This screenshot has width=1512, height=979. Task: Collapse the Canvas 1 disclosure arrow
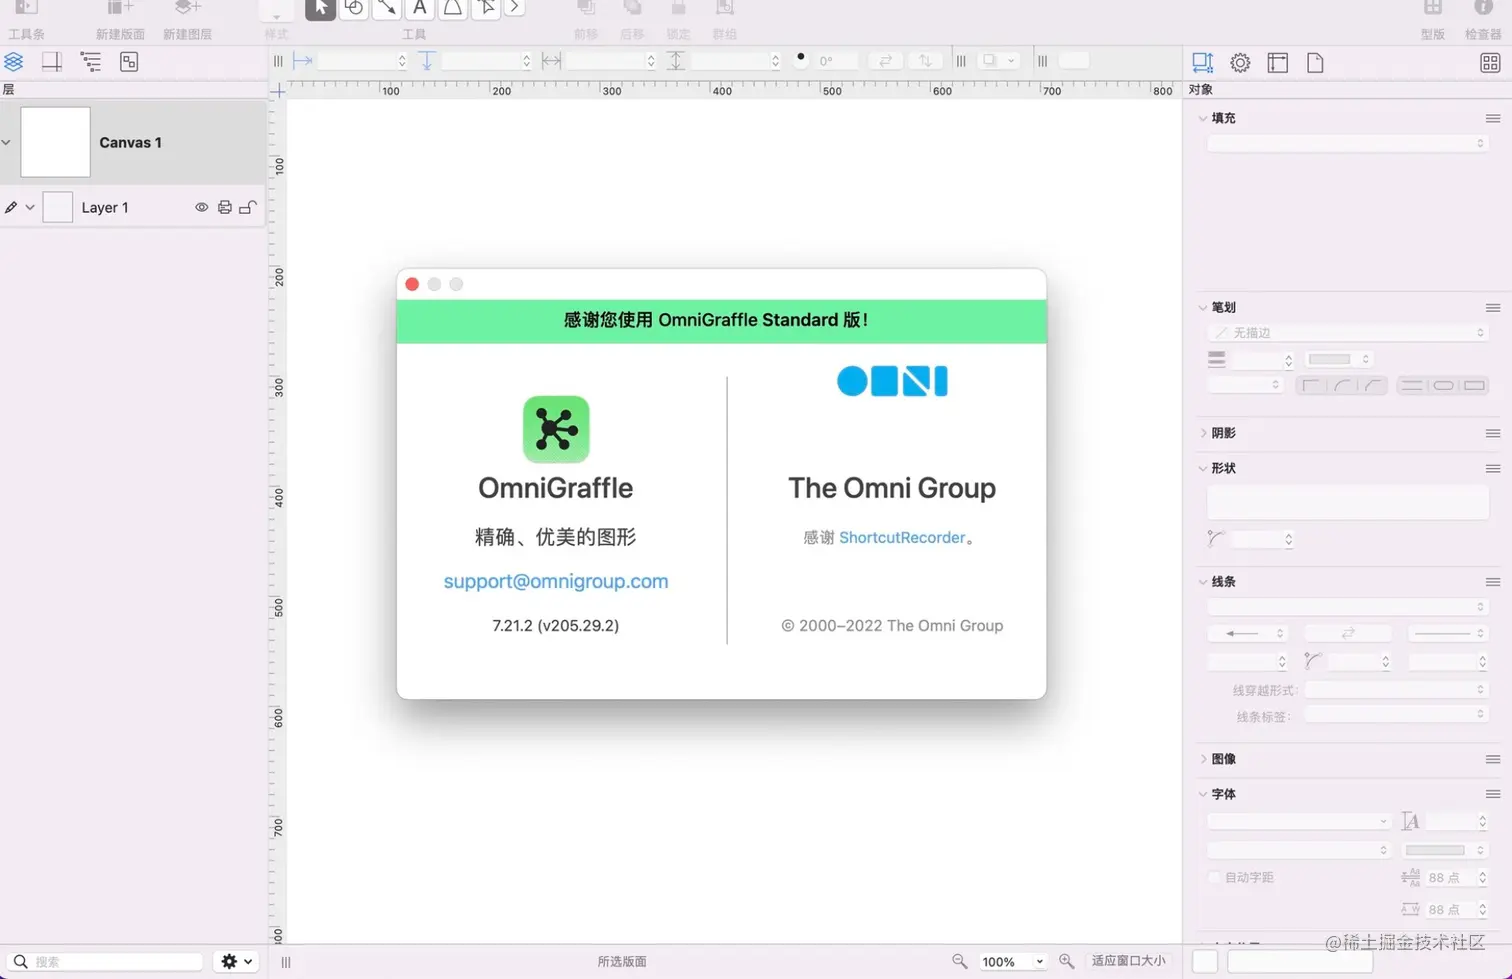click(x=7, y=143)
